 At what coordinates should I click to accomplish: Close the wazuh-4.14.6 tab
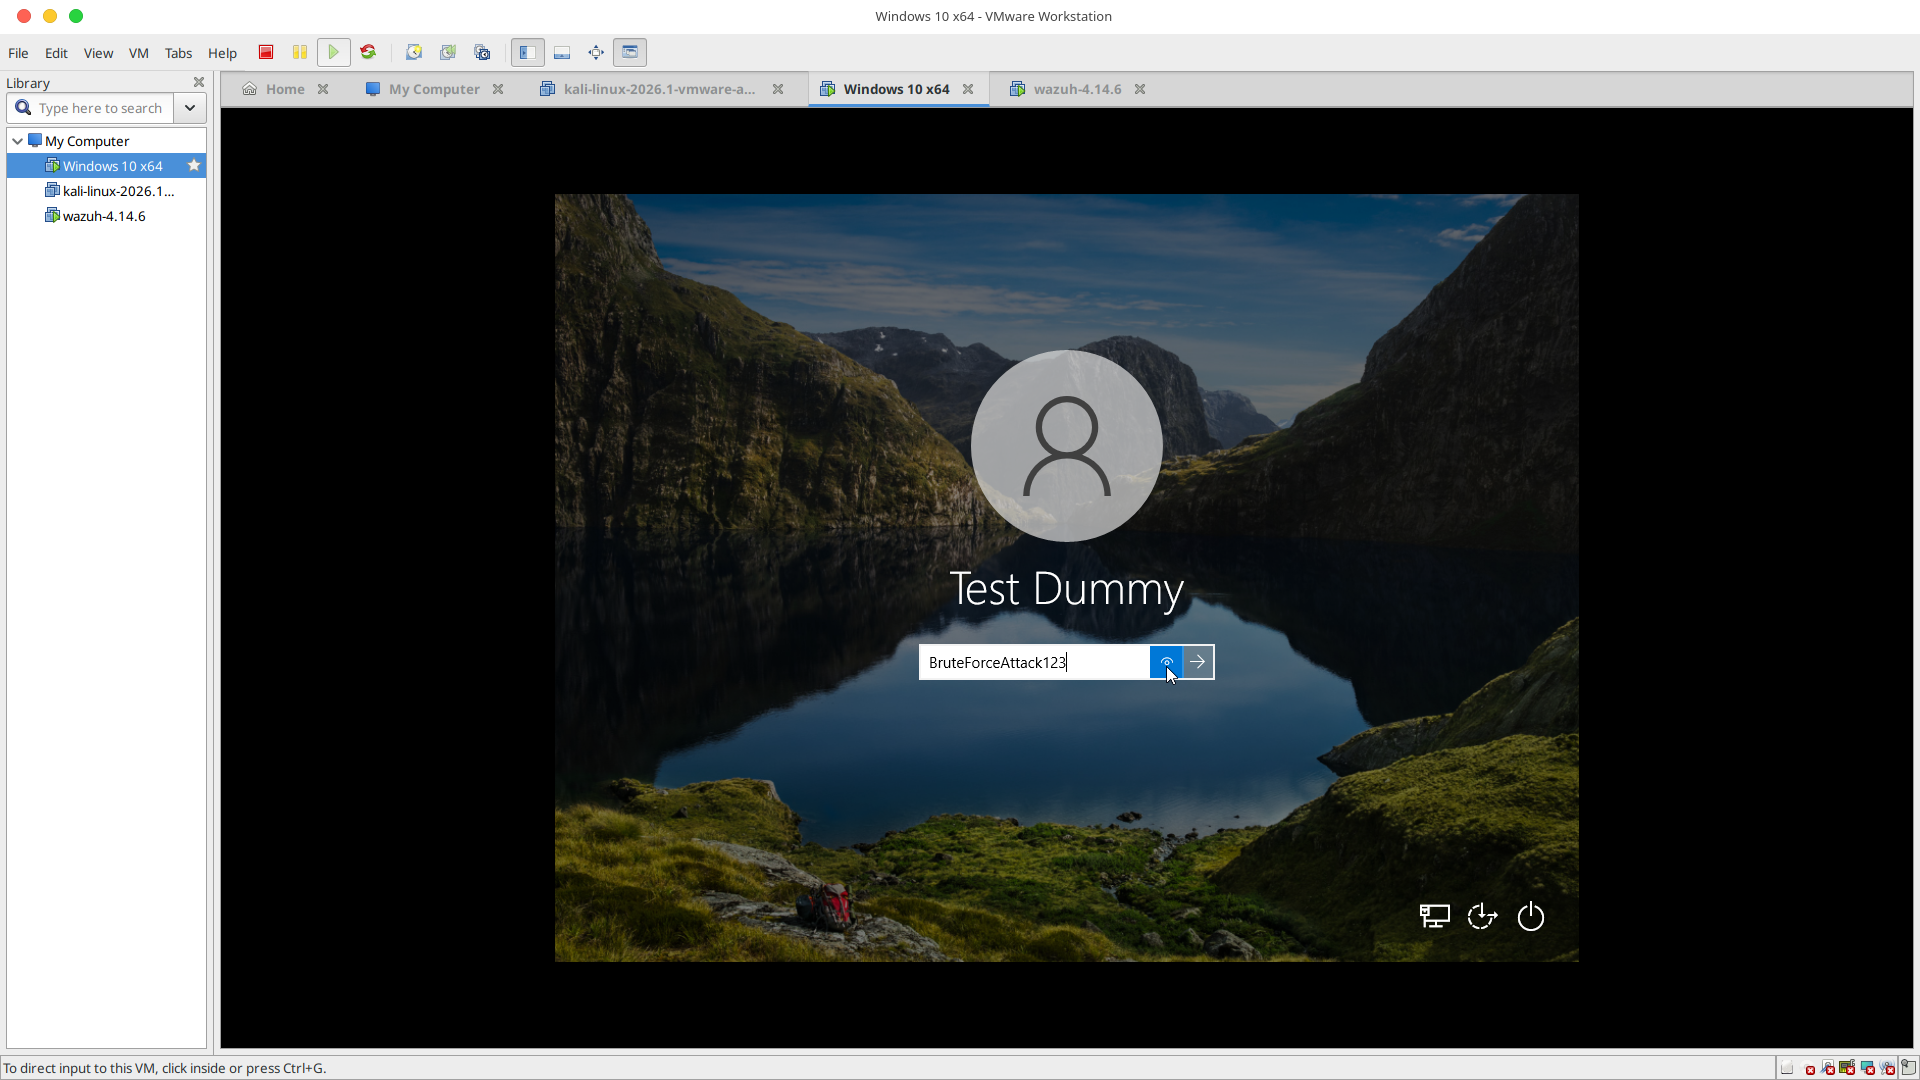pyautogui.click(x=1140, y=89)
